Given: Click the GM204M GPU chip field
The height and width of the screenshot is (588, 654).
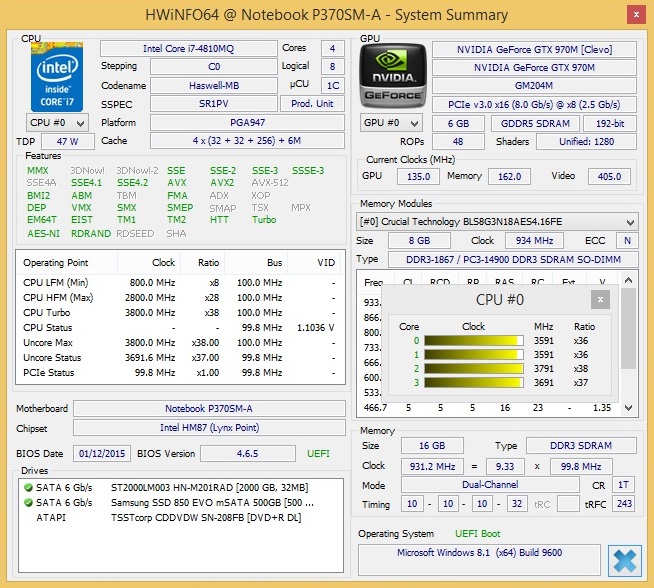Looking at the screenshot, I should [534, 85].
